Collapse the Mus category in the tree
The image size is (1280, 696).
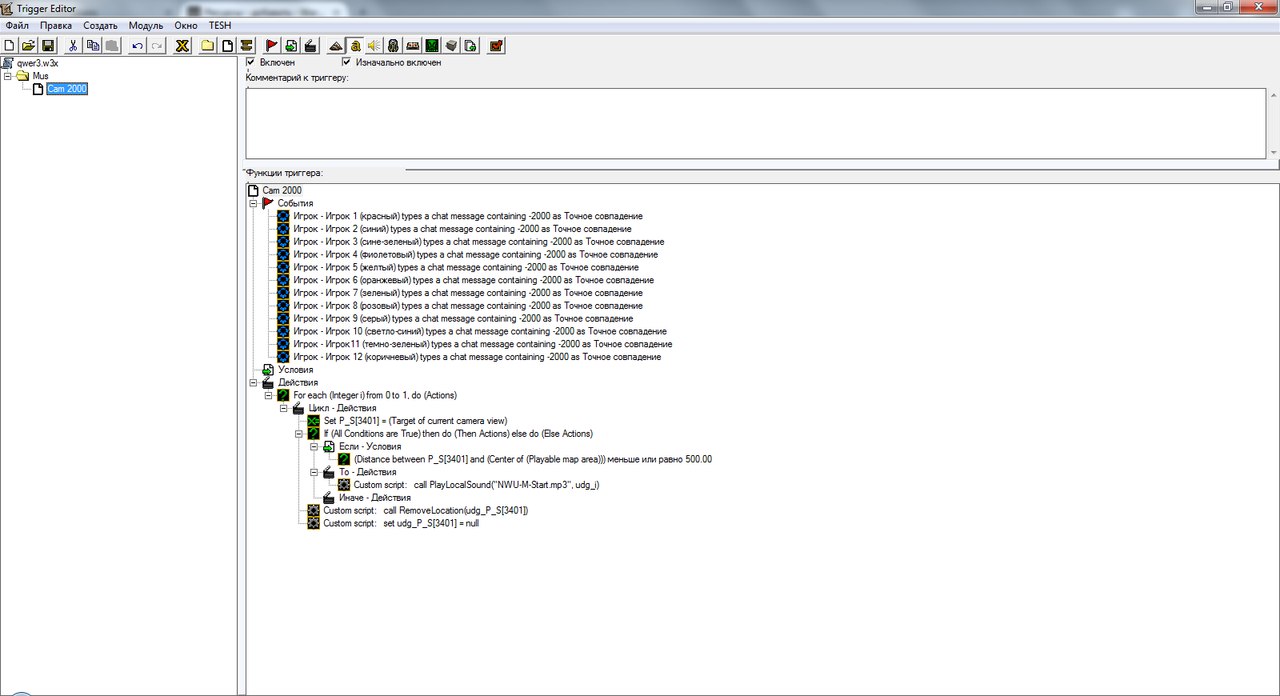coord(9,75)
